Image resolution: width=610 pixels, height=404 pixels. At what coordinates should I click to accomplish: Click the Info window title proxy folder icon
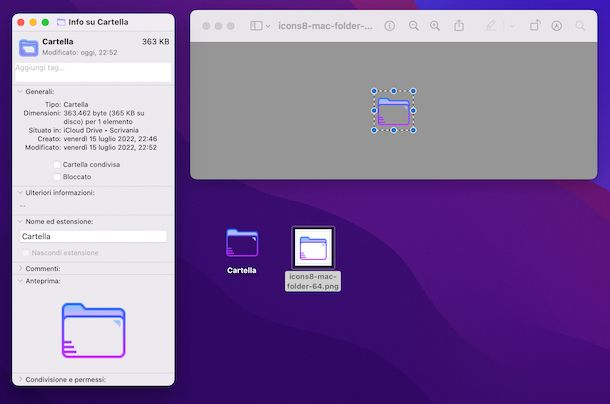61,22
